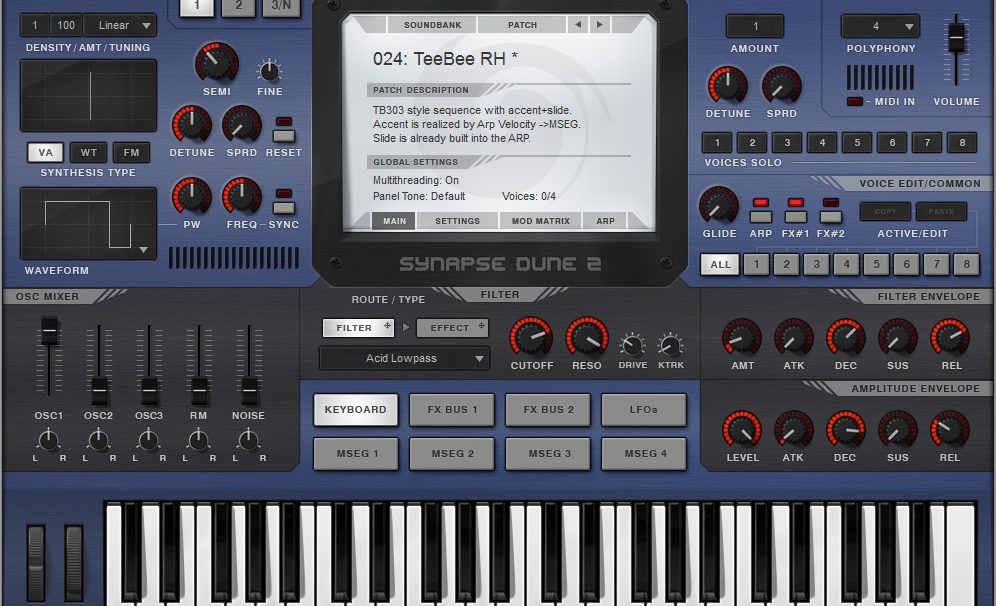Screen dimensions: 996x606
Task: Open the Linear tuning dropdown
Action: (120, 25)
